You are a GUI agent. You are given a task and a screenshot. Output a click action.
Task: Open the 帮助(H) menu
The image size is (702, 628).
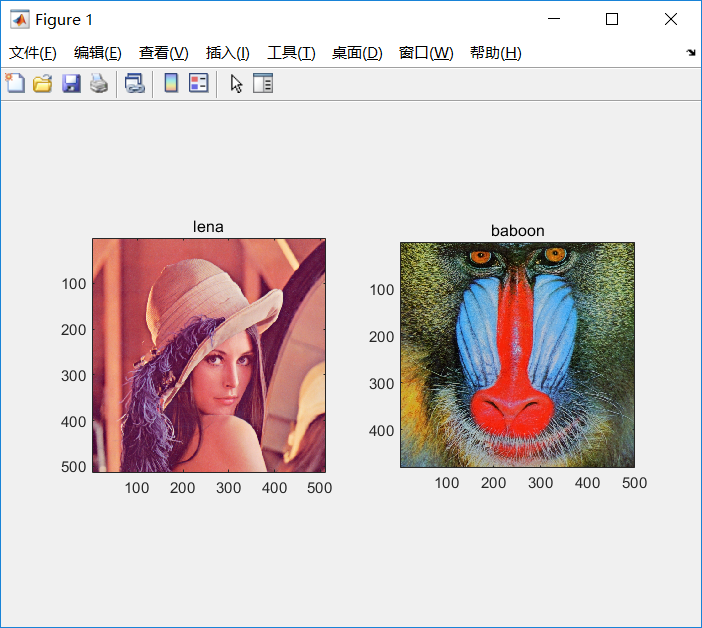496,53
